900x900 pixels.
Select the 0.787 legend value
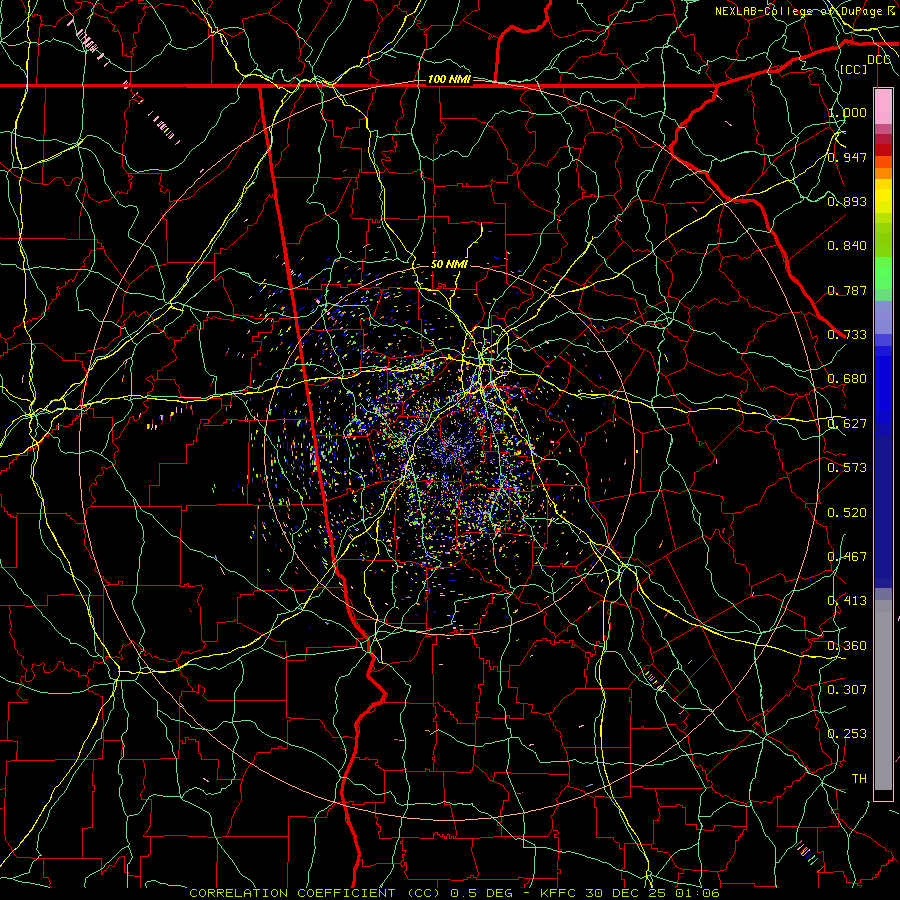click(847, 290)
